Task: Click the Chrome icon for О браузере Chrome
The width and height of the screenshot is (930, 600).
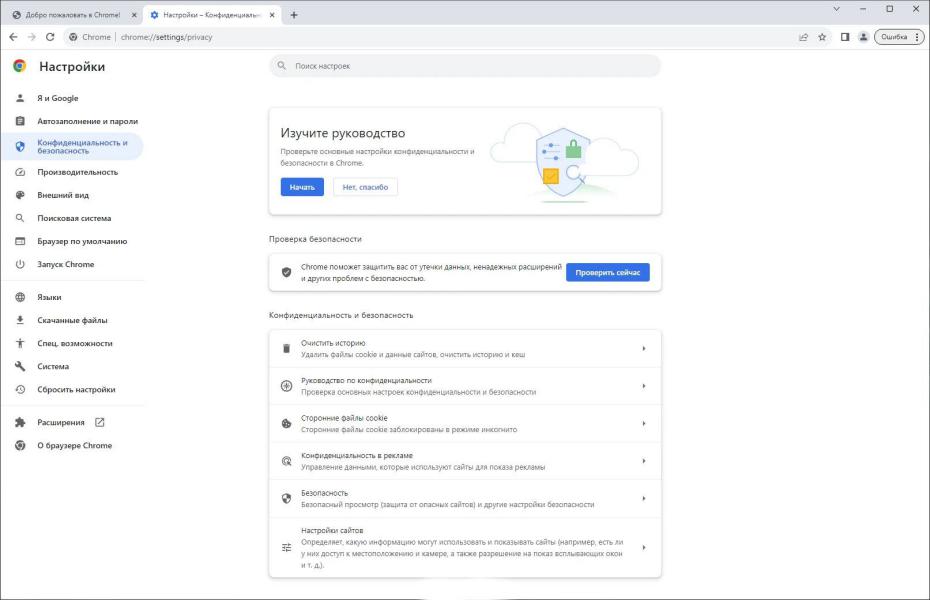Action: pos(20,445)
